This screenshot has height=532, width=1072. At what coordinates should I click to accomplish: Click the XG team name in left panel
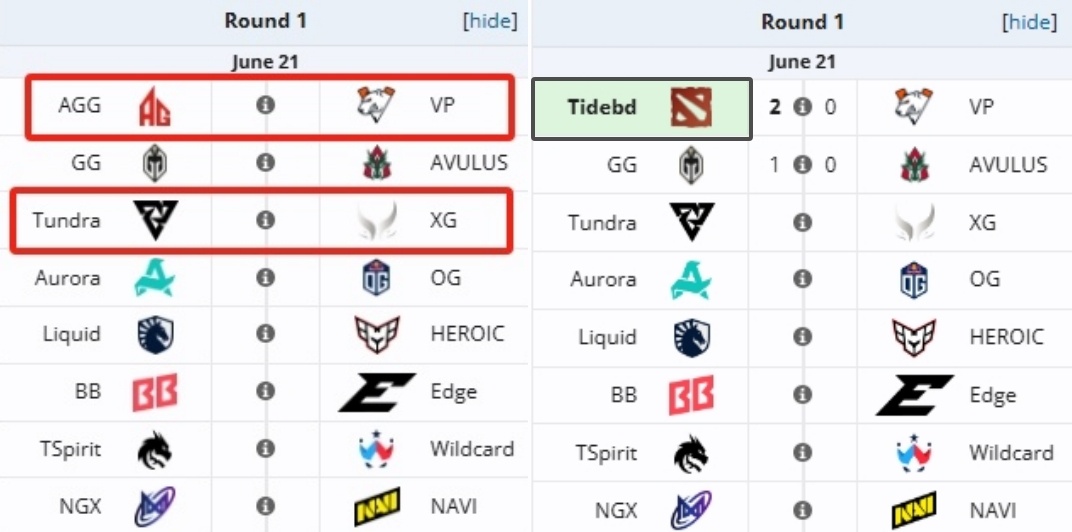point(444,220)
